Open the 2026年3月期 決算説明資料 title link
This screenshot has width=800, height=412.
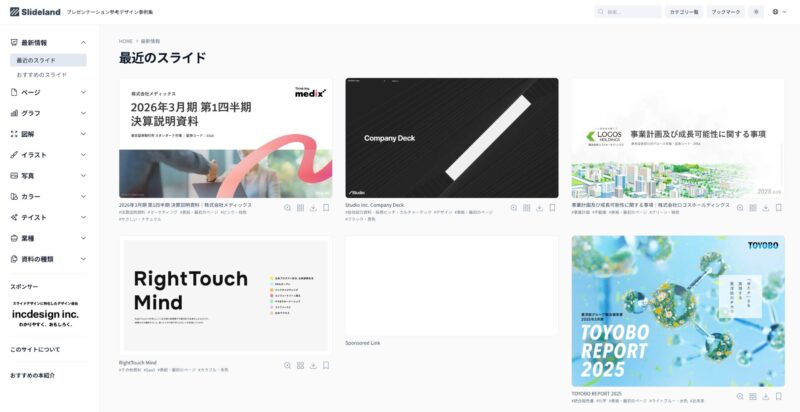tap(185, 205)
